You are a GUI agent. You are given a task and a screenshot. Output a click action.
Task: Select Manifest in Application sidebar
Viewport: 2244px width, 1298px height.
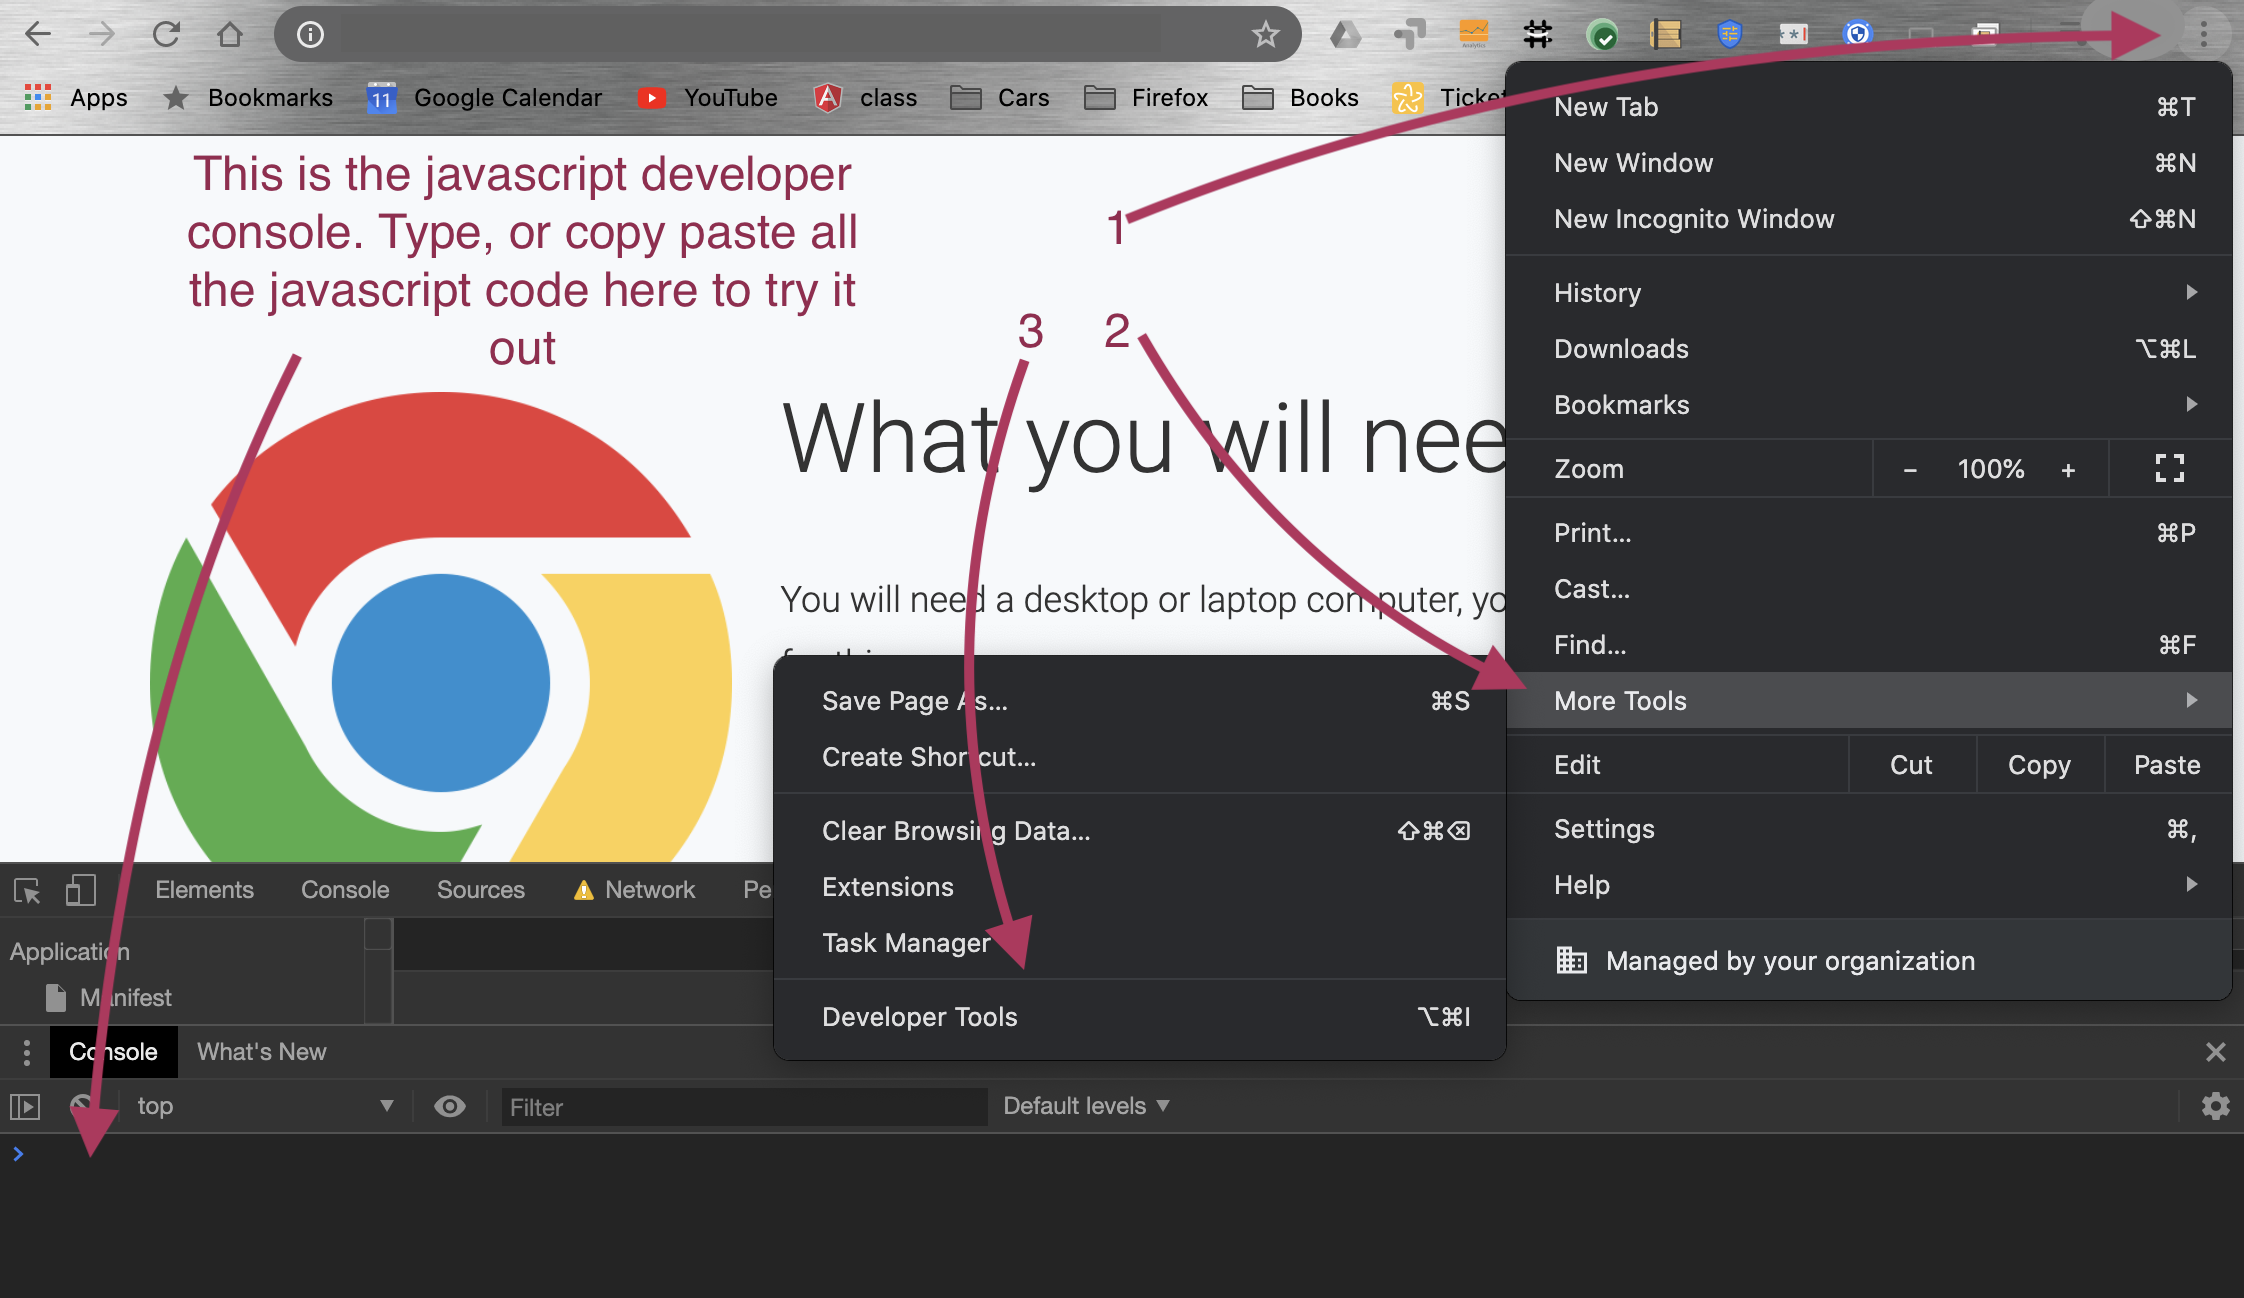pyautogui.click(x=110, y=998)
